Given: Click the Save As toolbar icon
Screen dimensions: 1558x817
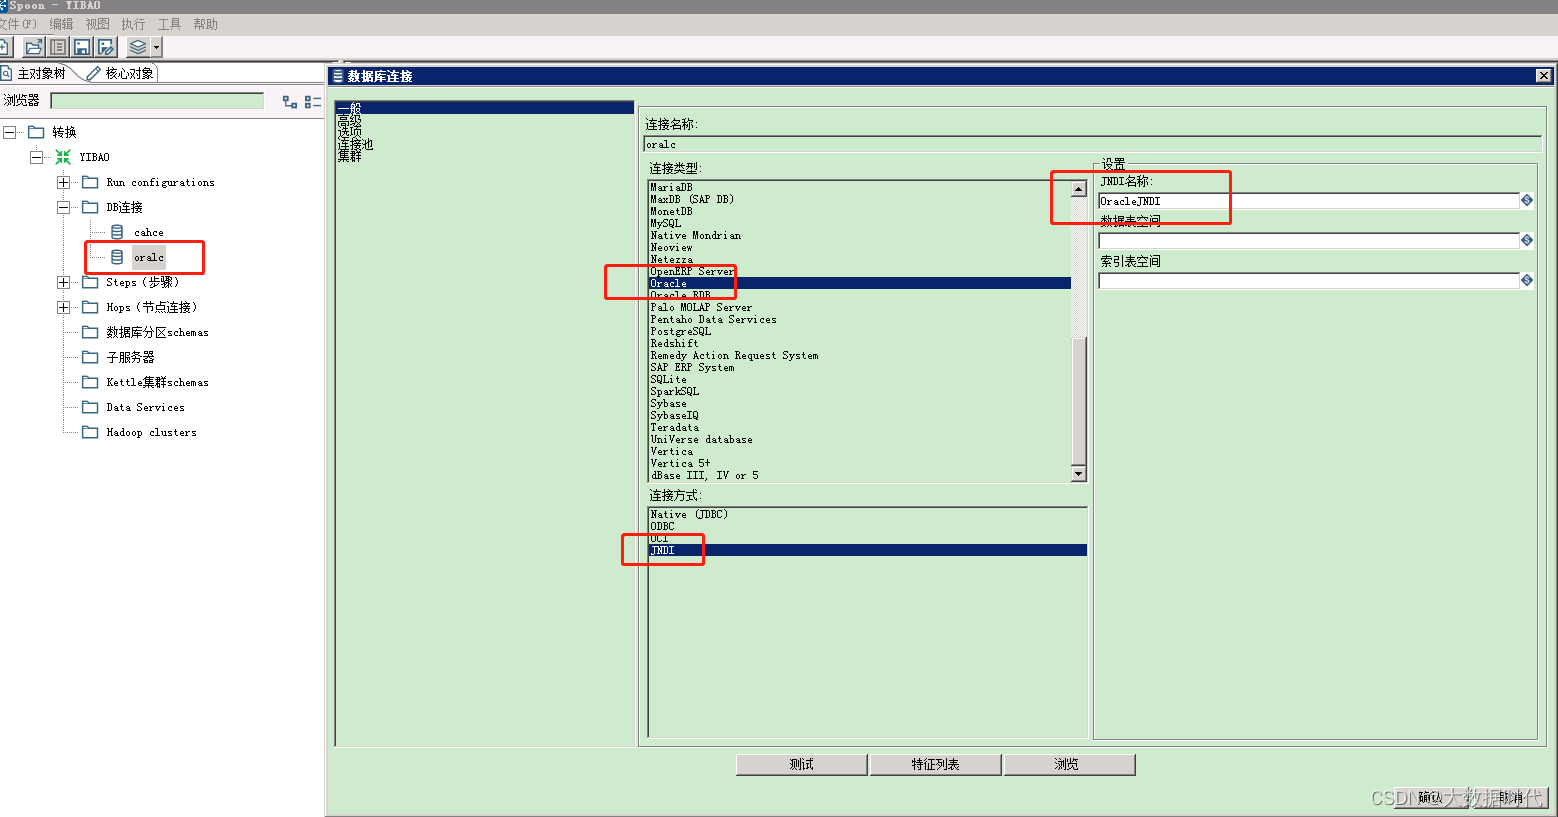Looking at the screenshot, I should (105, 46).
